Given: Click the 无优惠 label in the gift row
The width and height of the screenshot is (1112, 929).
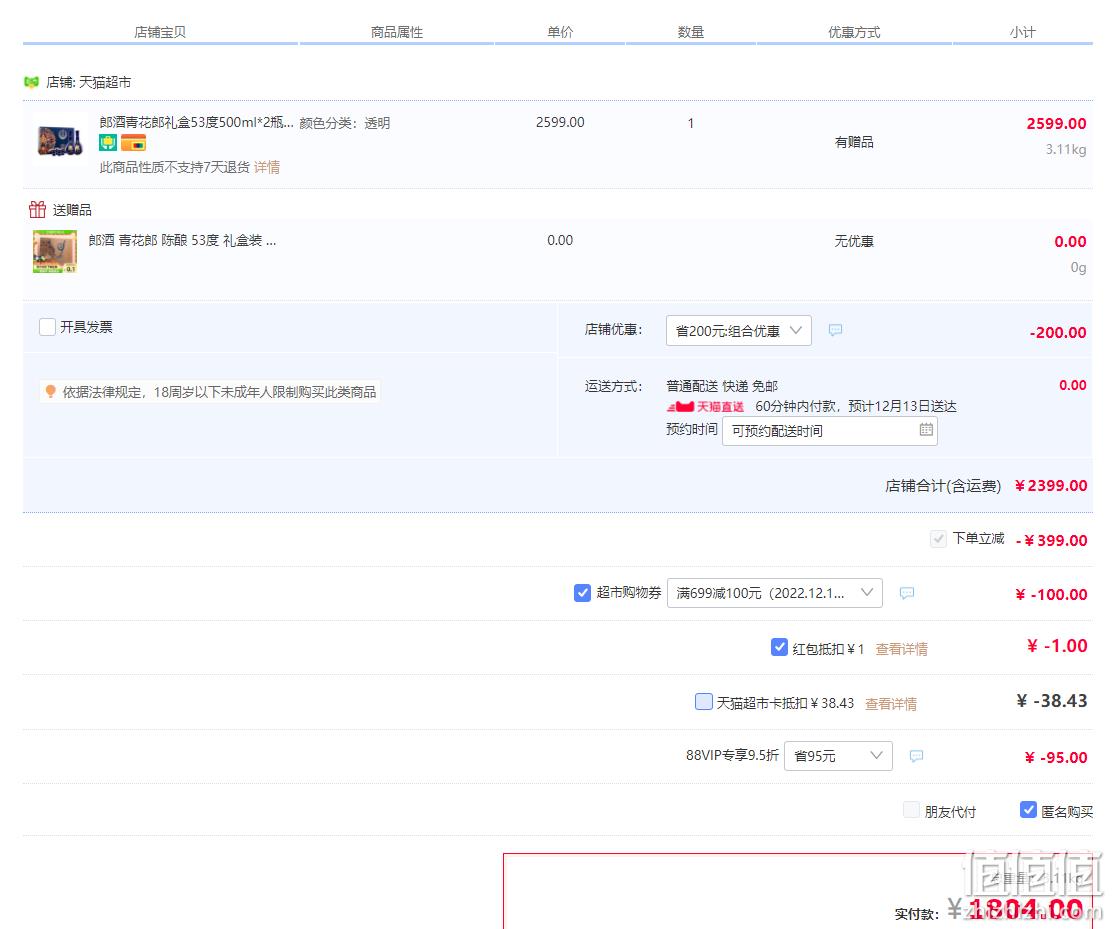Looking at the screenshot, I should pos(854,241).
